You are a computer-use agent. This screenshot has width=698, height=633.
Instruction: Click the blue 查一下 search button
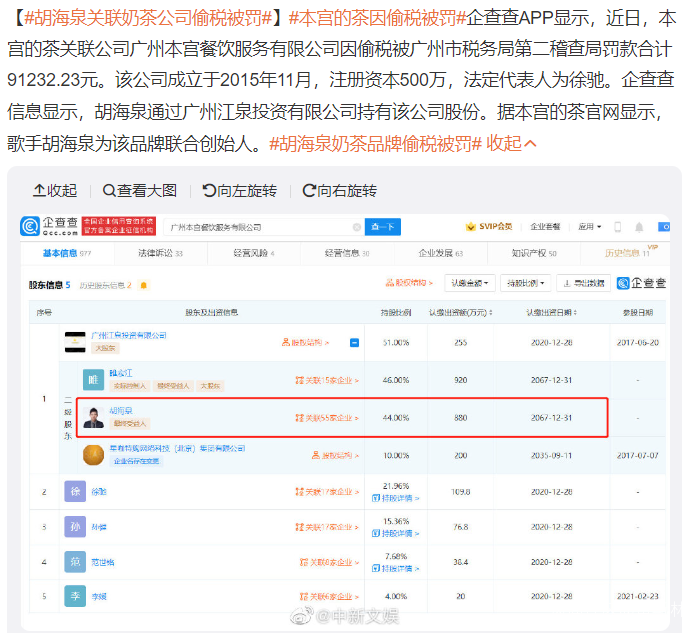point(382,227)
